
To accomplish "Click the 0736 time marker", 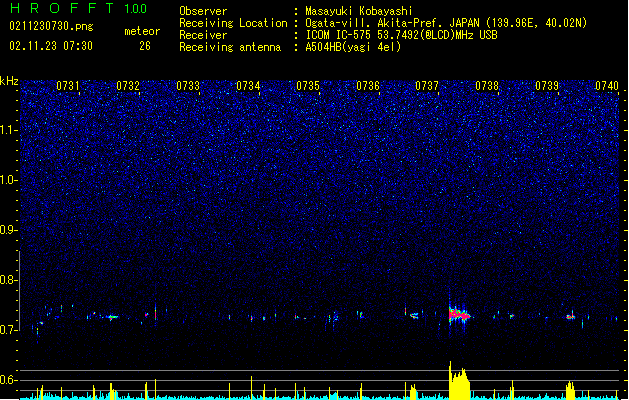I will coord(368,86).
